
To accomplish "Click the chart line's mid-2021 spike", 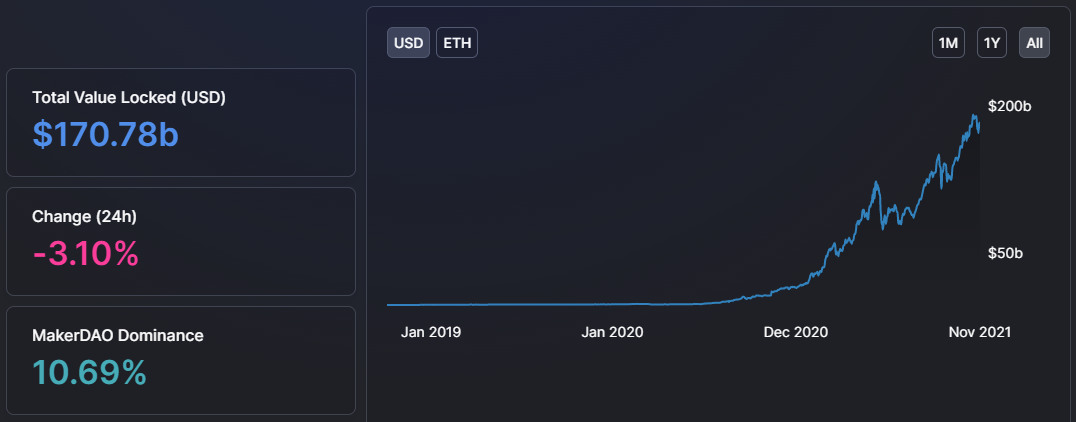I will tap(876, 183).
